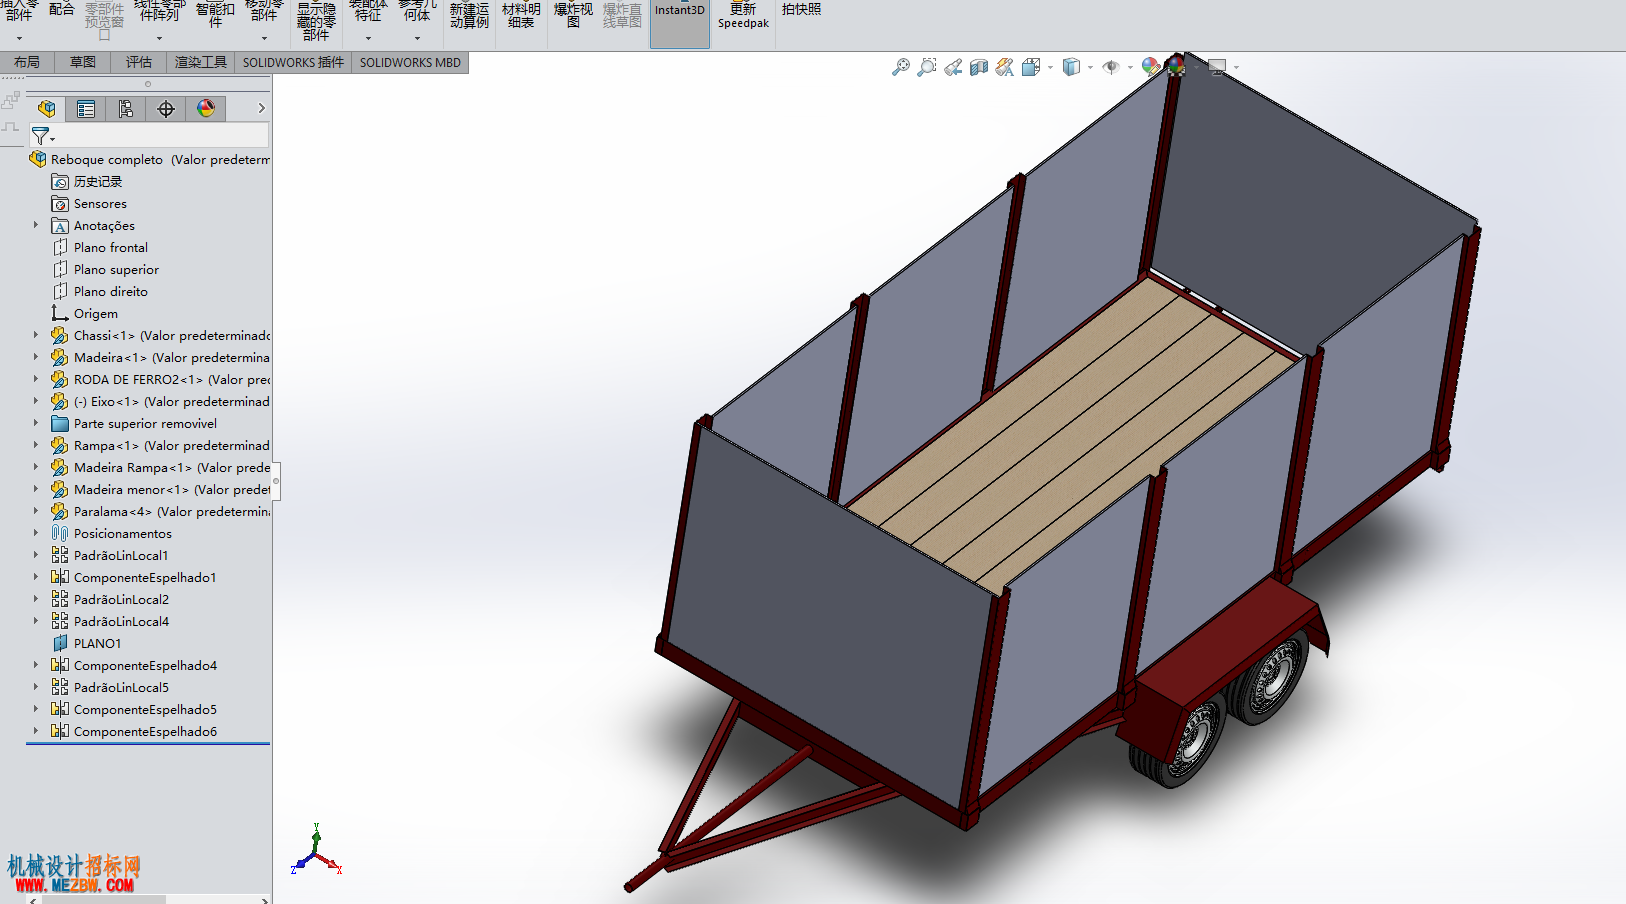The image size is (1626, 904).
Task: Select Reboque completo root assembly
Action: 150,159
